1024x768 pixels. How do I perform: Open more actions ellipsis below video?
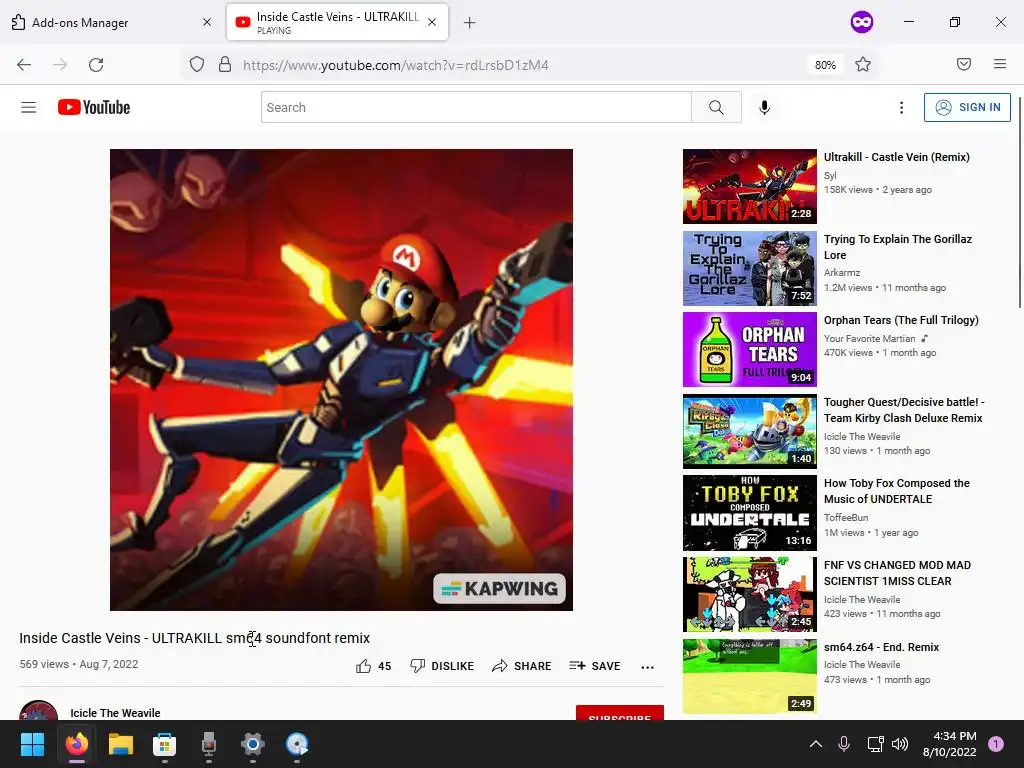coord(647,667)
